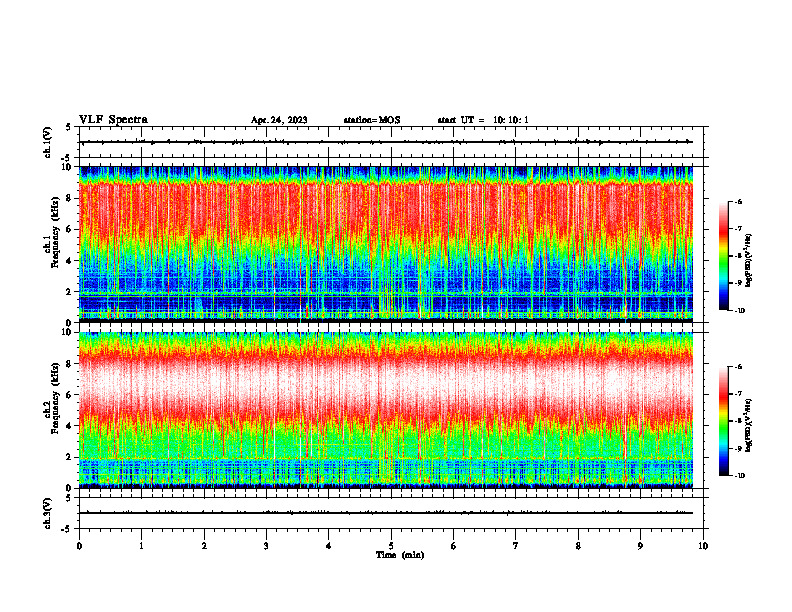
Task: Click time axis tick label "9"
Action: 640,546
